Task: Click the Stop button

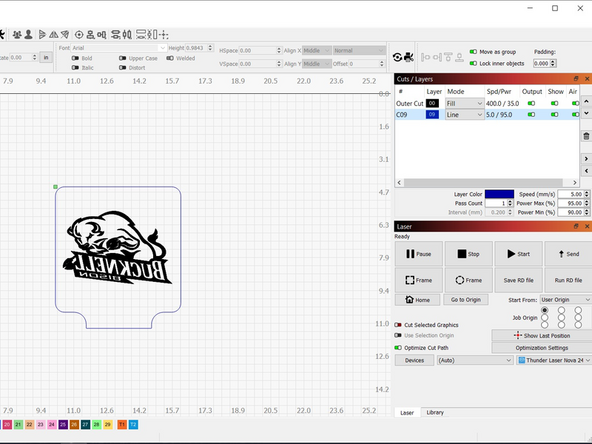Action: click(469, 254)
